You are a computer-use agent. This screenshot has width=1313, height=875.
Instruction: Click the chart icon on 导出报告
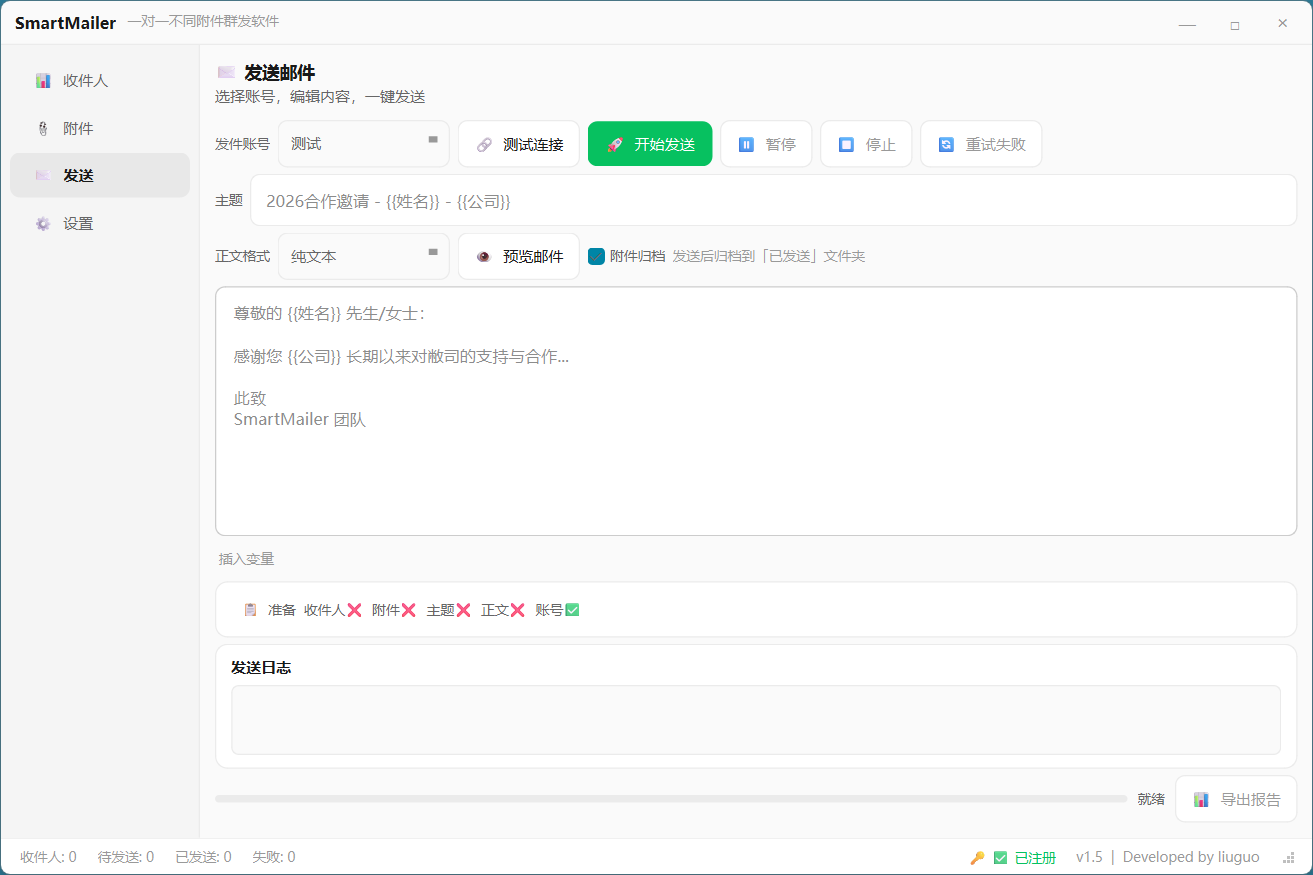tap(1201, 800)
